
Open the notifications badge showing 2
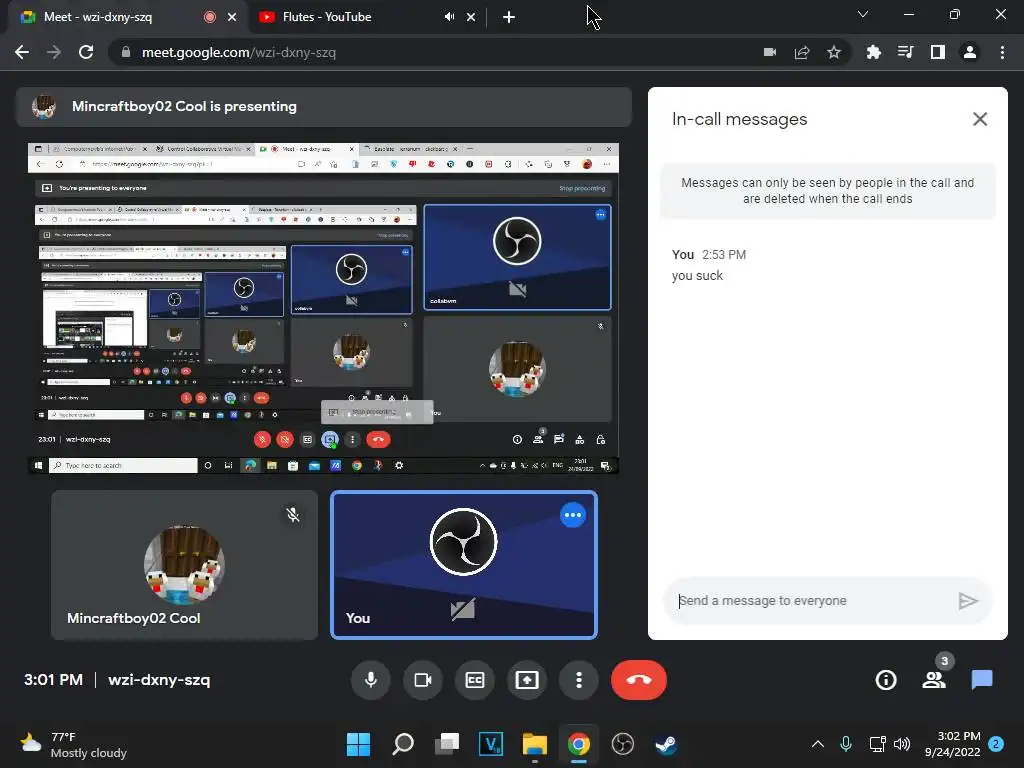pyautogui.click(x=996, y=744)
